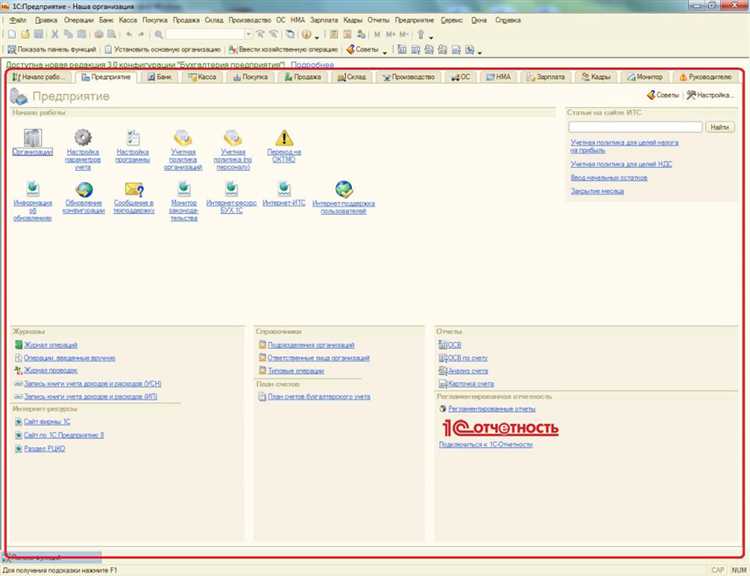The width and height of the screenshot is (750, 576).
Task: Click Показать панель функций toolbar button
Action: coord(52,49)
